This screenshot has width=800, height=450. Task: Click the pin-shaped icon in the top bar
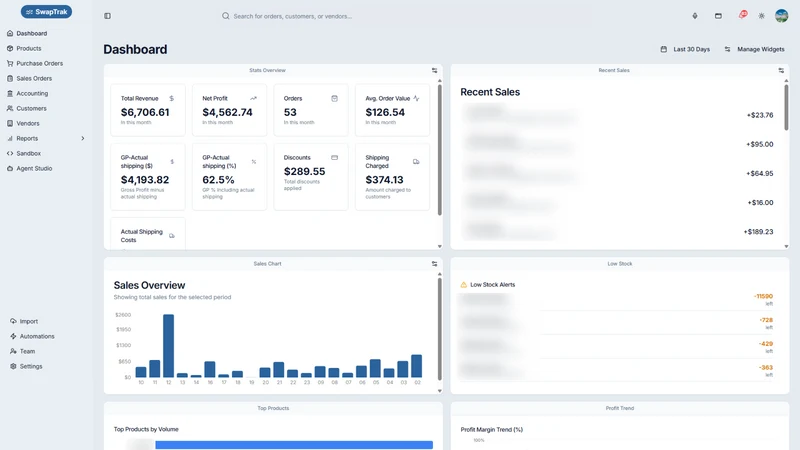pos(695,16)
